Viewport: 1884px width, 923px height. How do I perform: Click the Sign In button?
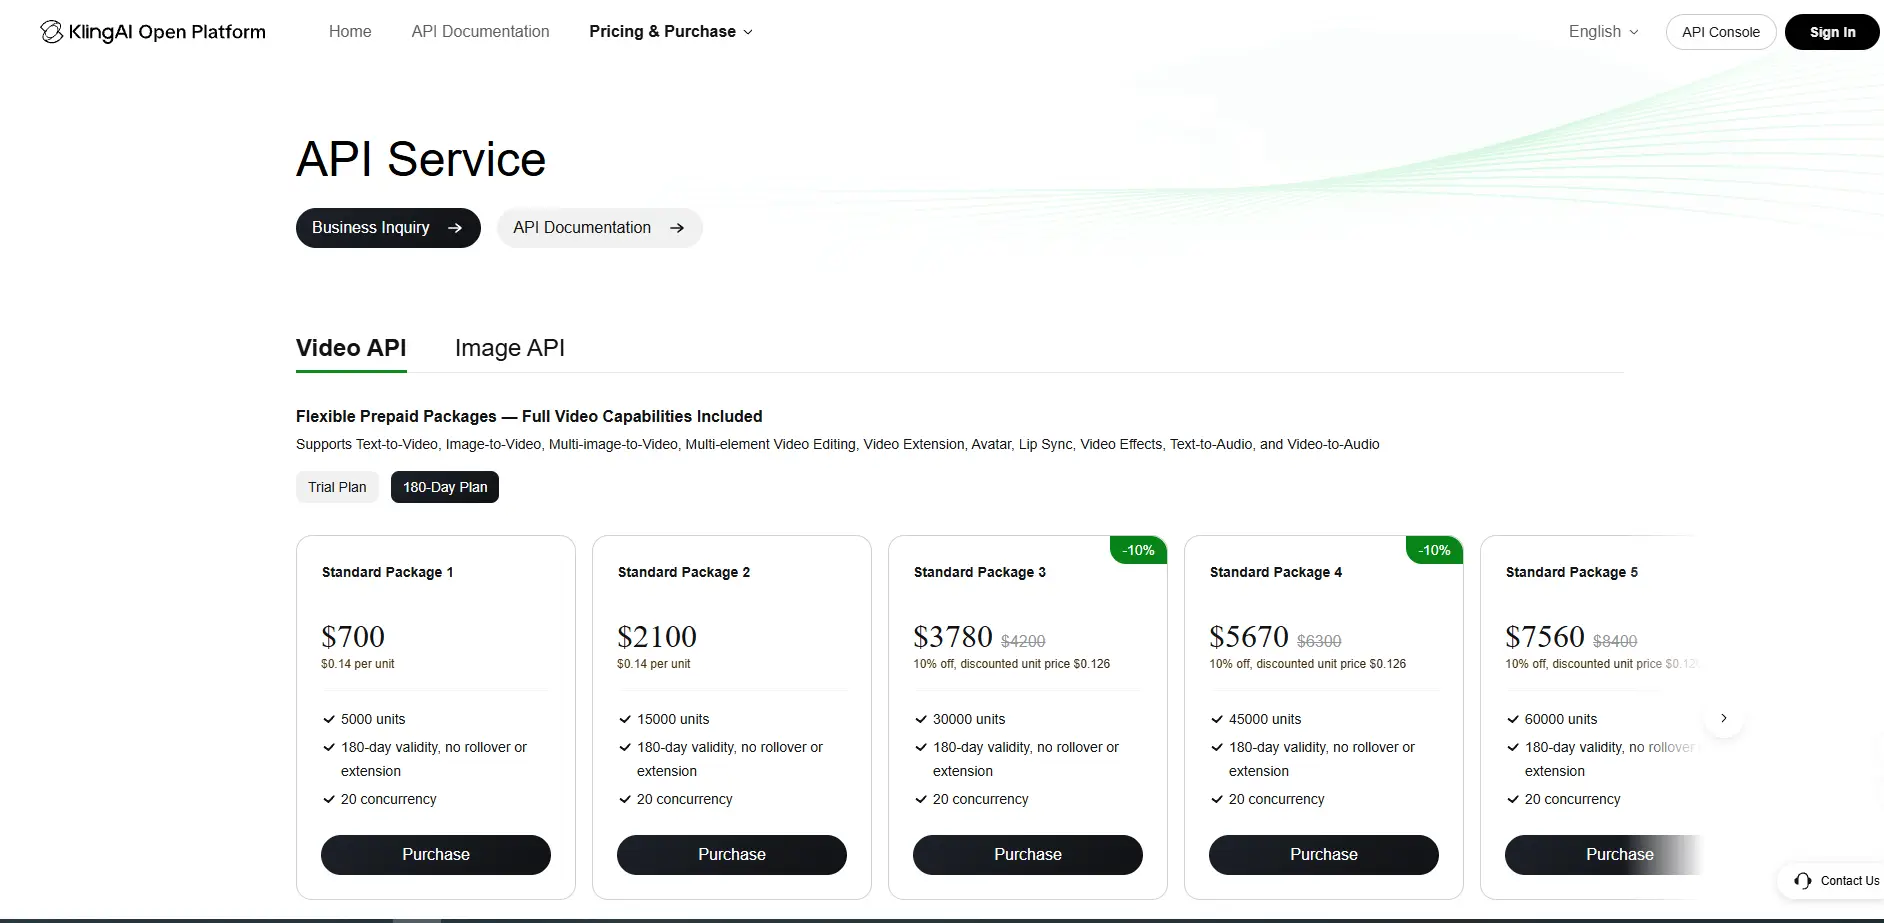1832,32
